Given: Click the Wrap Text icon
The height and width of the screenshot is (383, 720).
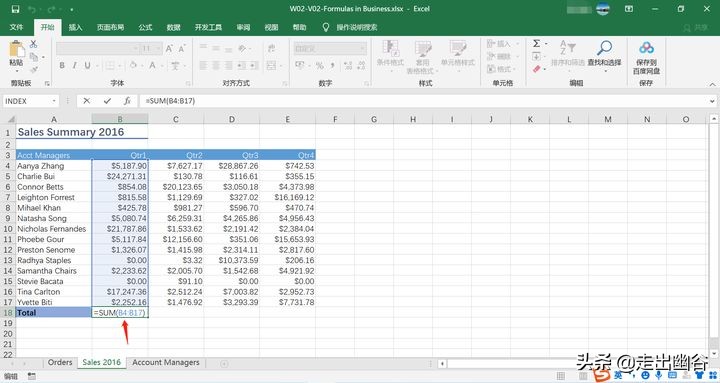Looking at the screenshot, I should coord(271,48).
